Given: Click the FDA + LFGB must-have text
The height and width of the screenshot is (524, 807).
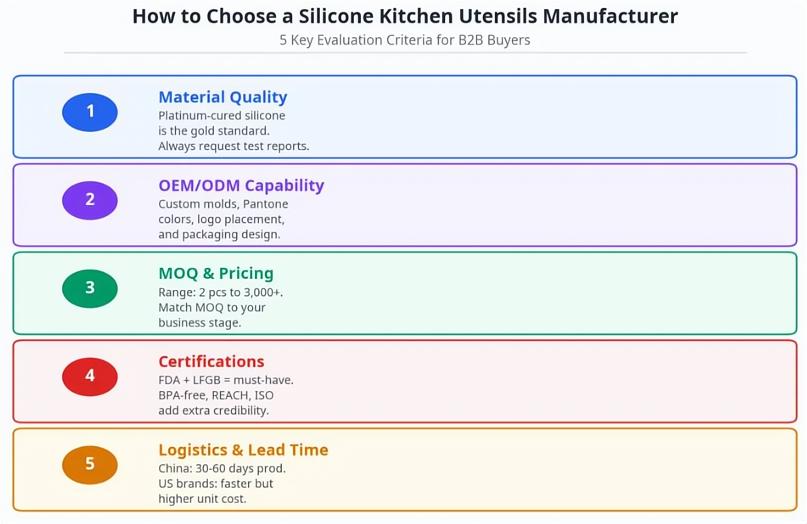Looking at the screenshot, I should (225, 380).
